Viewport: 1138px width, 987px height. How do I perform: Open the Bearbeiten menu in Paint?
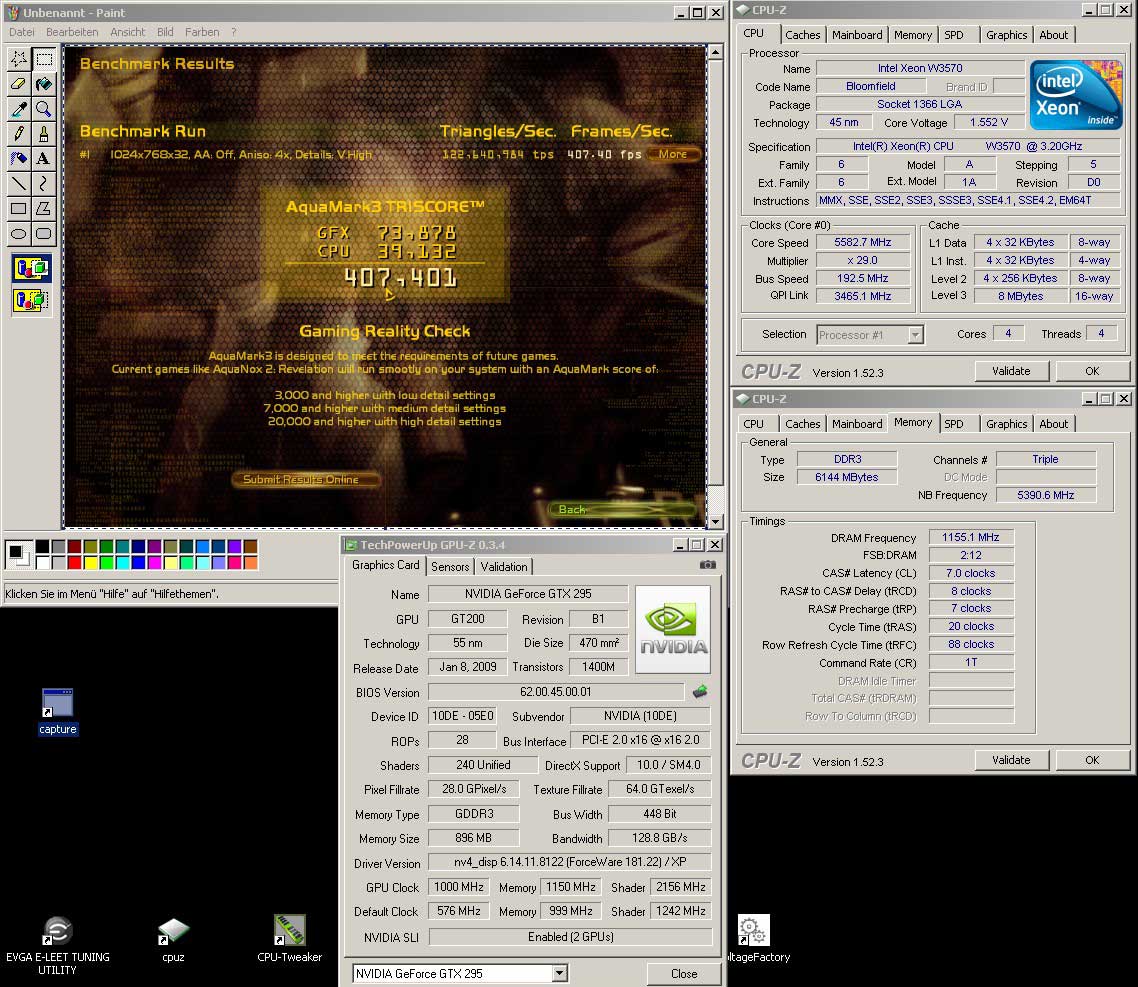coord(72,32)
